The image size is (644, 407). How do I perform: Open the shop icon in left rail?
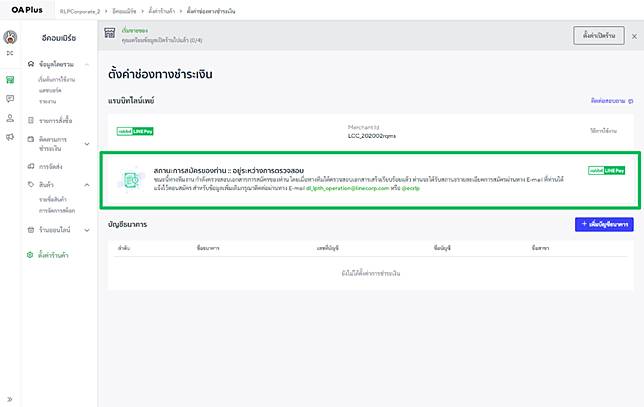pos(10,79)
